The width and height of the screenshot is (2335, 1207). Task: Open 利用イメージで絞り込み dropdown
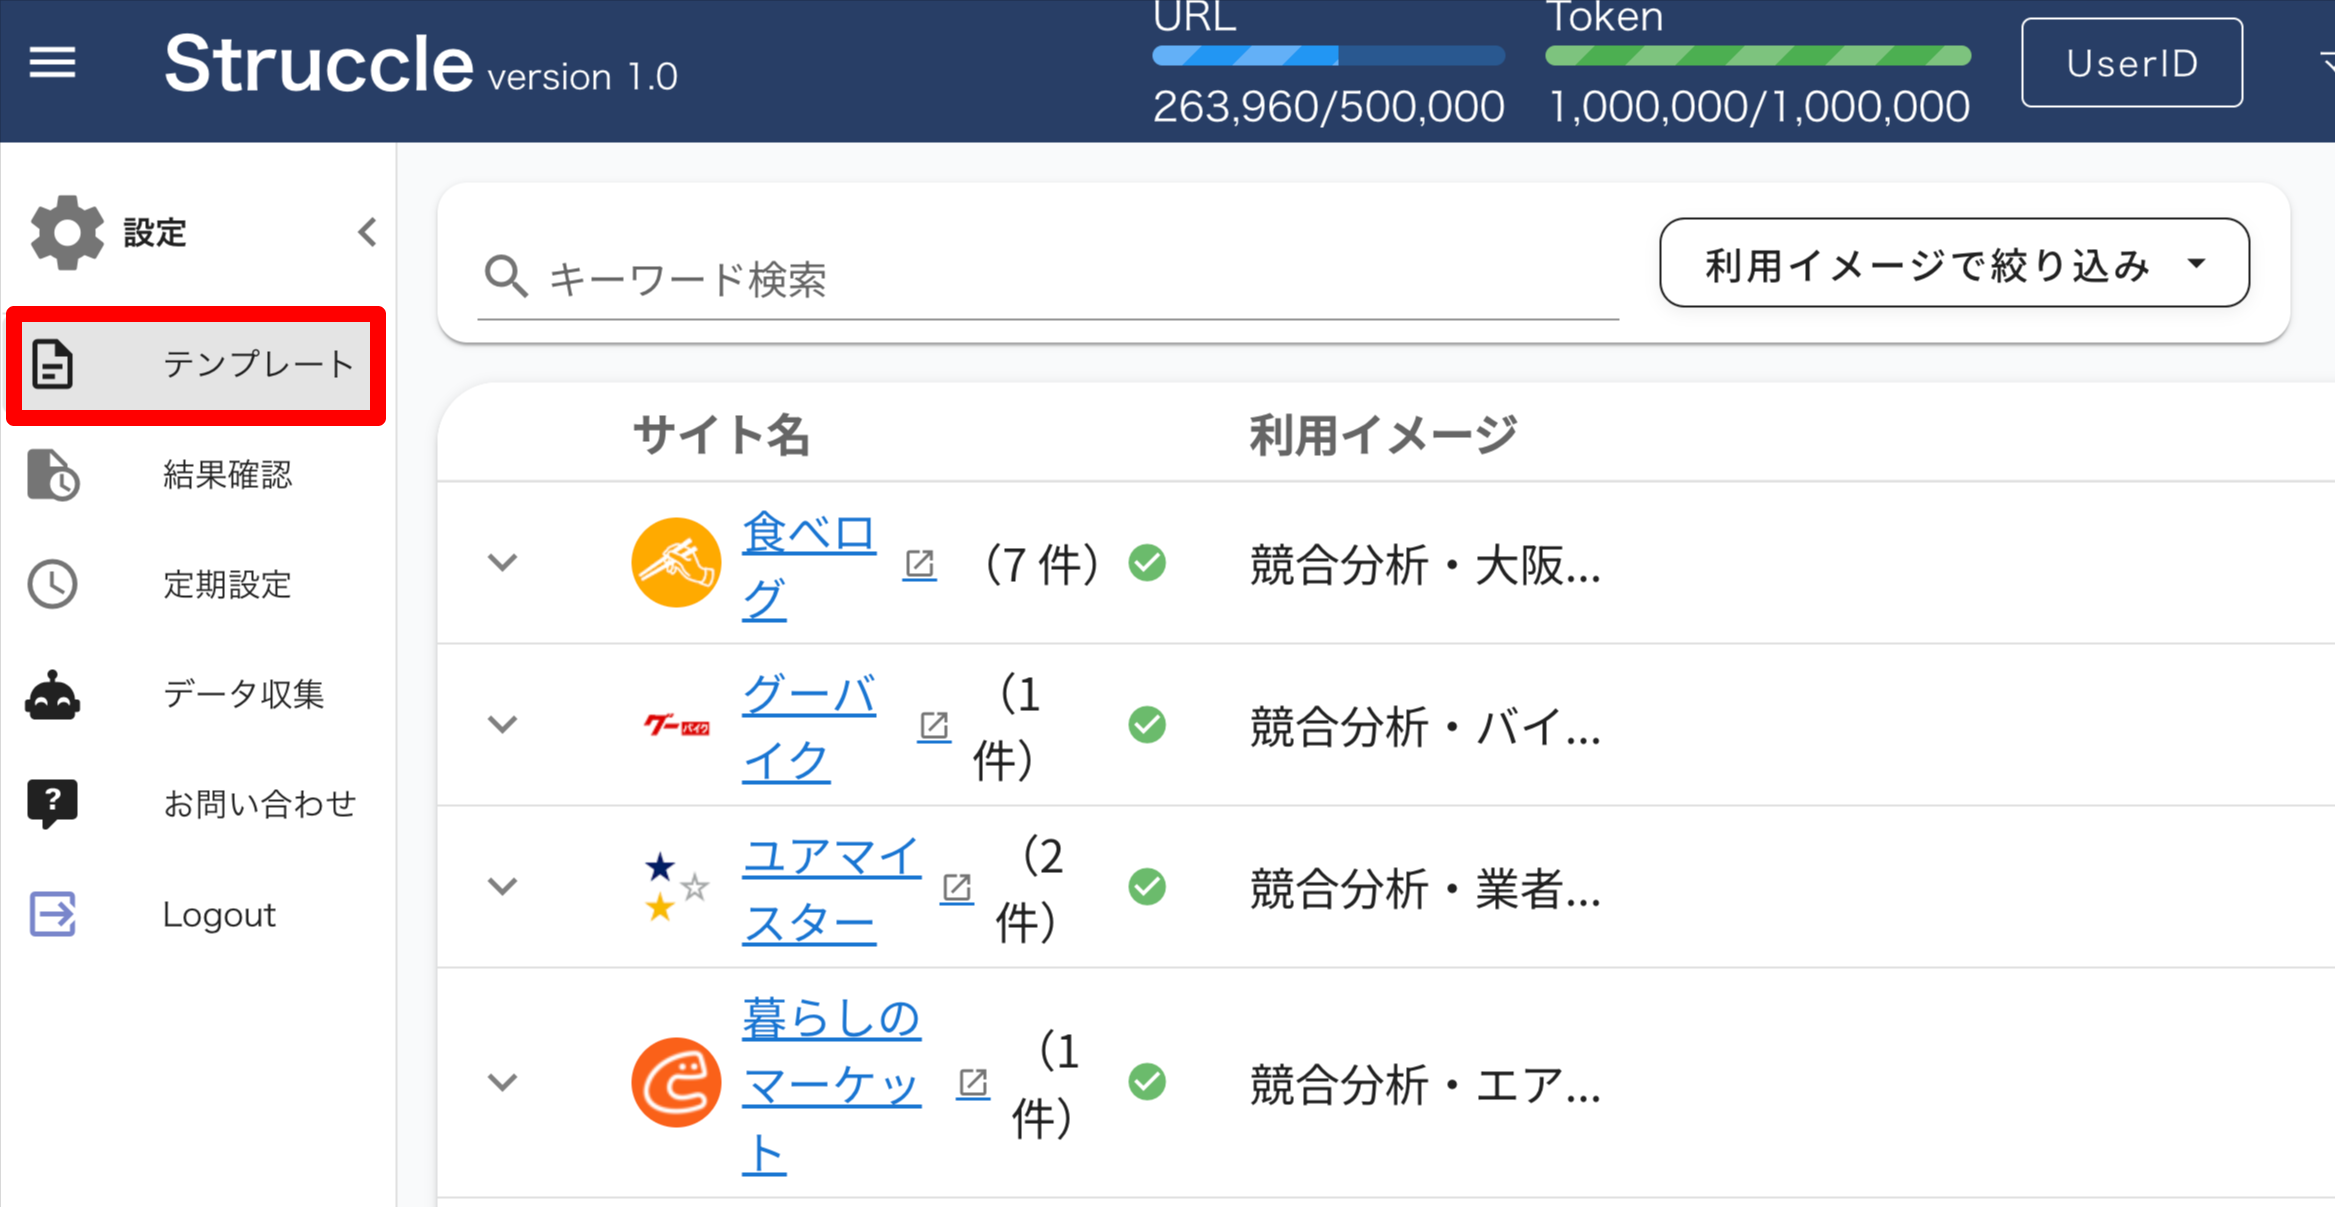[1953, 264]
